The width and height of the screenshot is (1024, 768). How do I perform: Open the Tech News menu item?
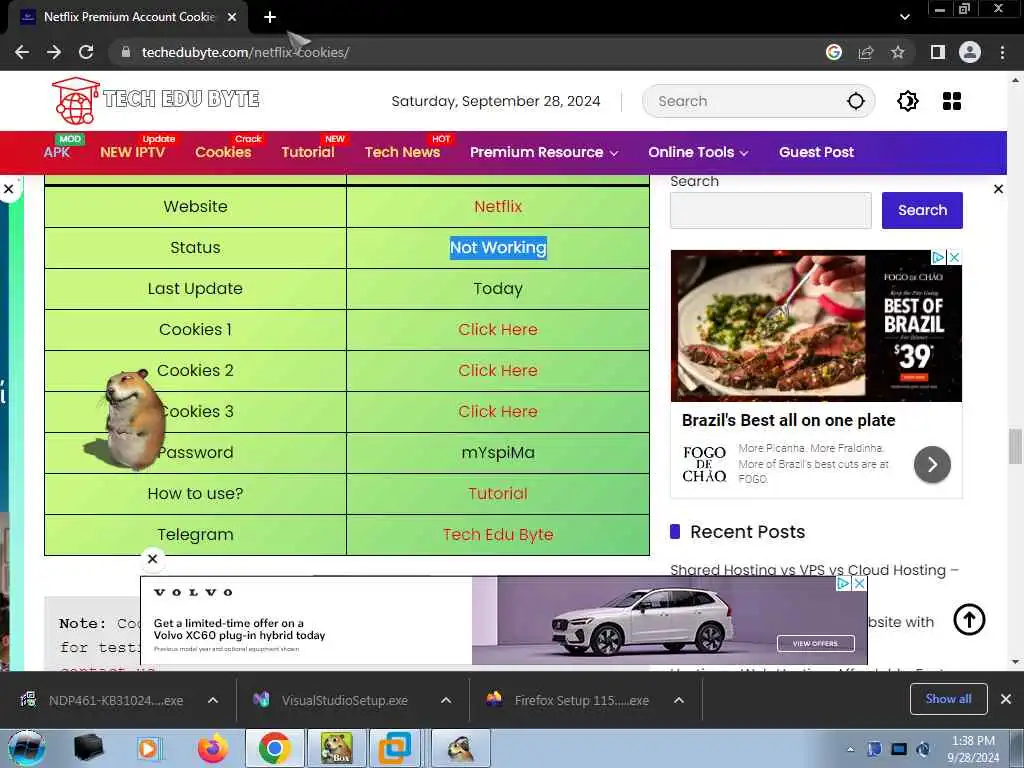tap(402, 152)
